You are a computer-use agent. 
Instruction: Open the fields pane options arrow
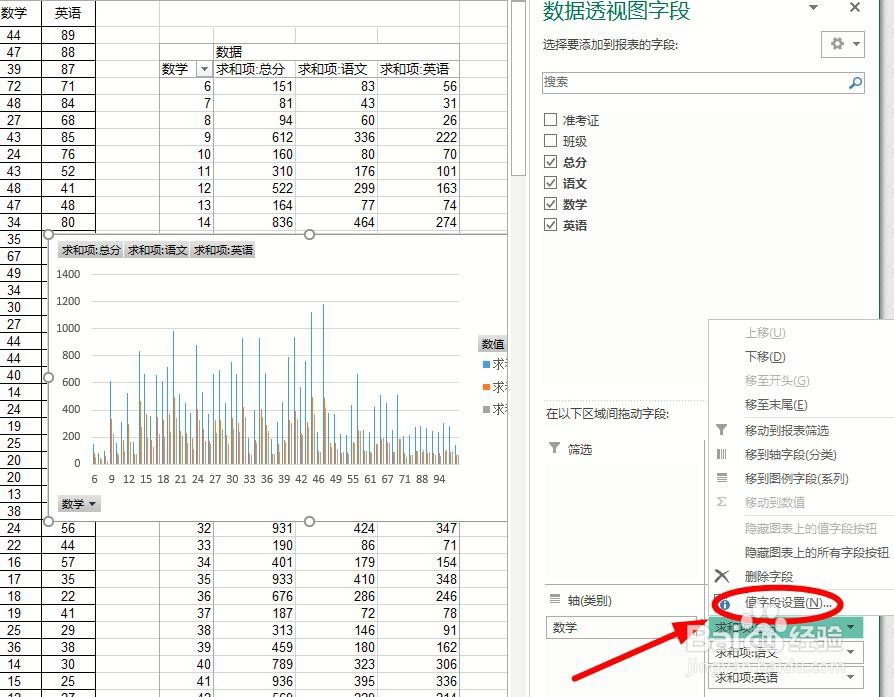(x=813, y=7)
